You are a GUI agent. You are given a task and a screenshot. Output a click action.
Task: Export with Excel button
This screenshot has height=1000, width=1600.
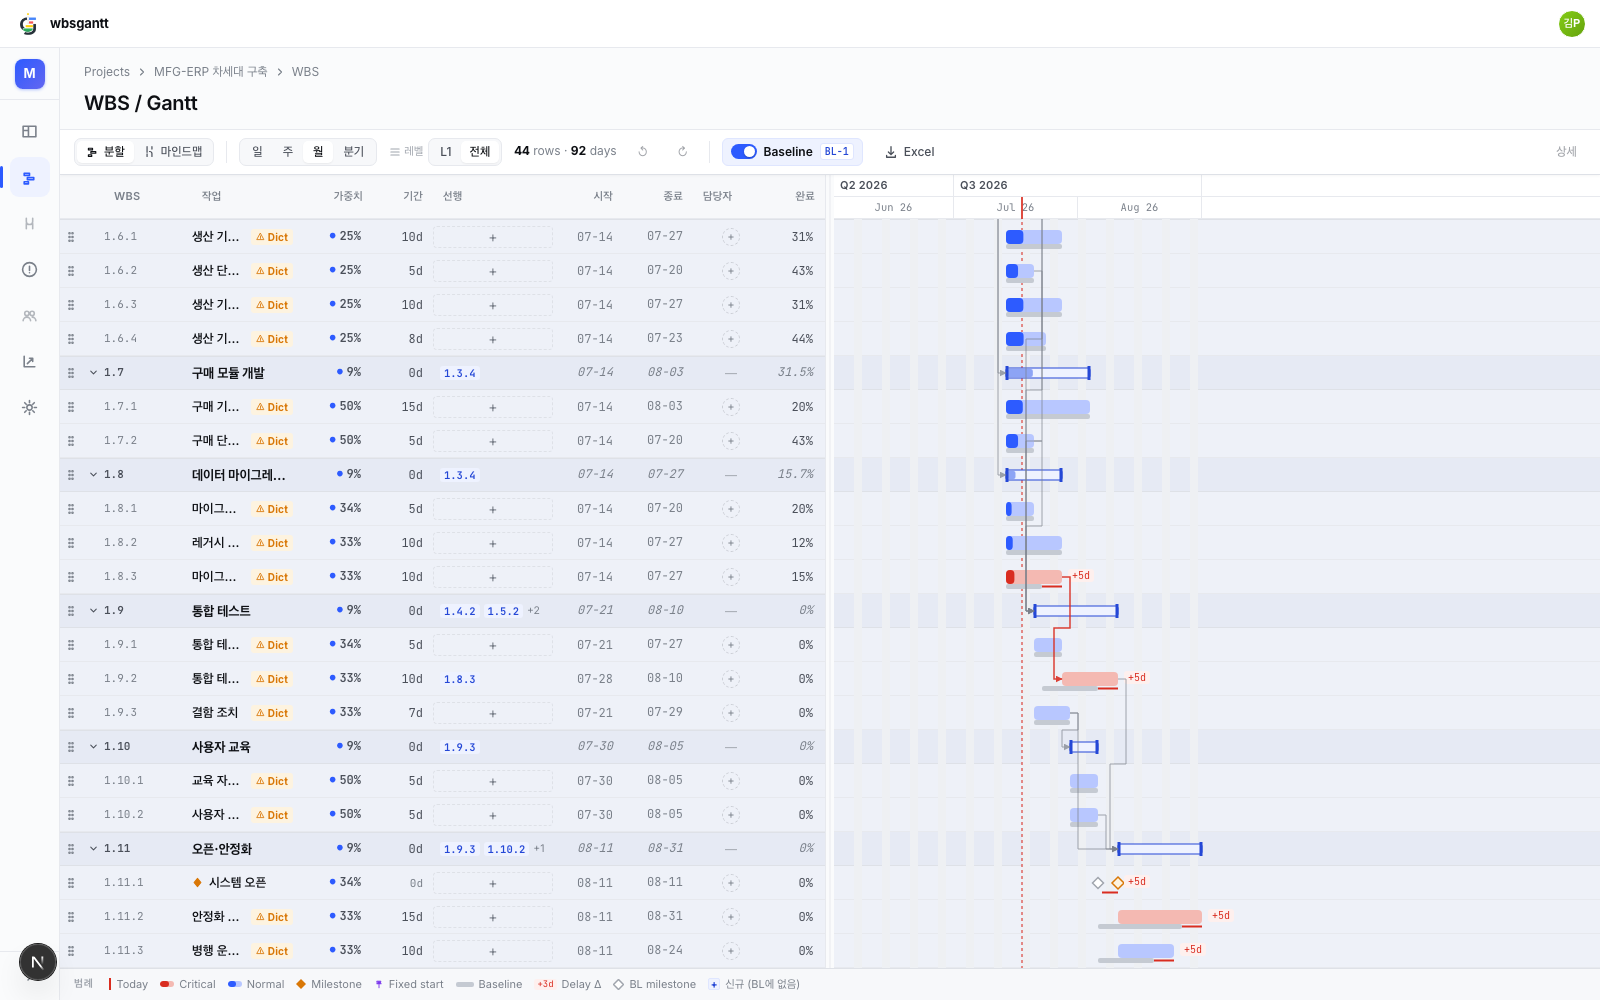pos(910,152)
